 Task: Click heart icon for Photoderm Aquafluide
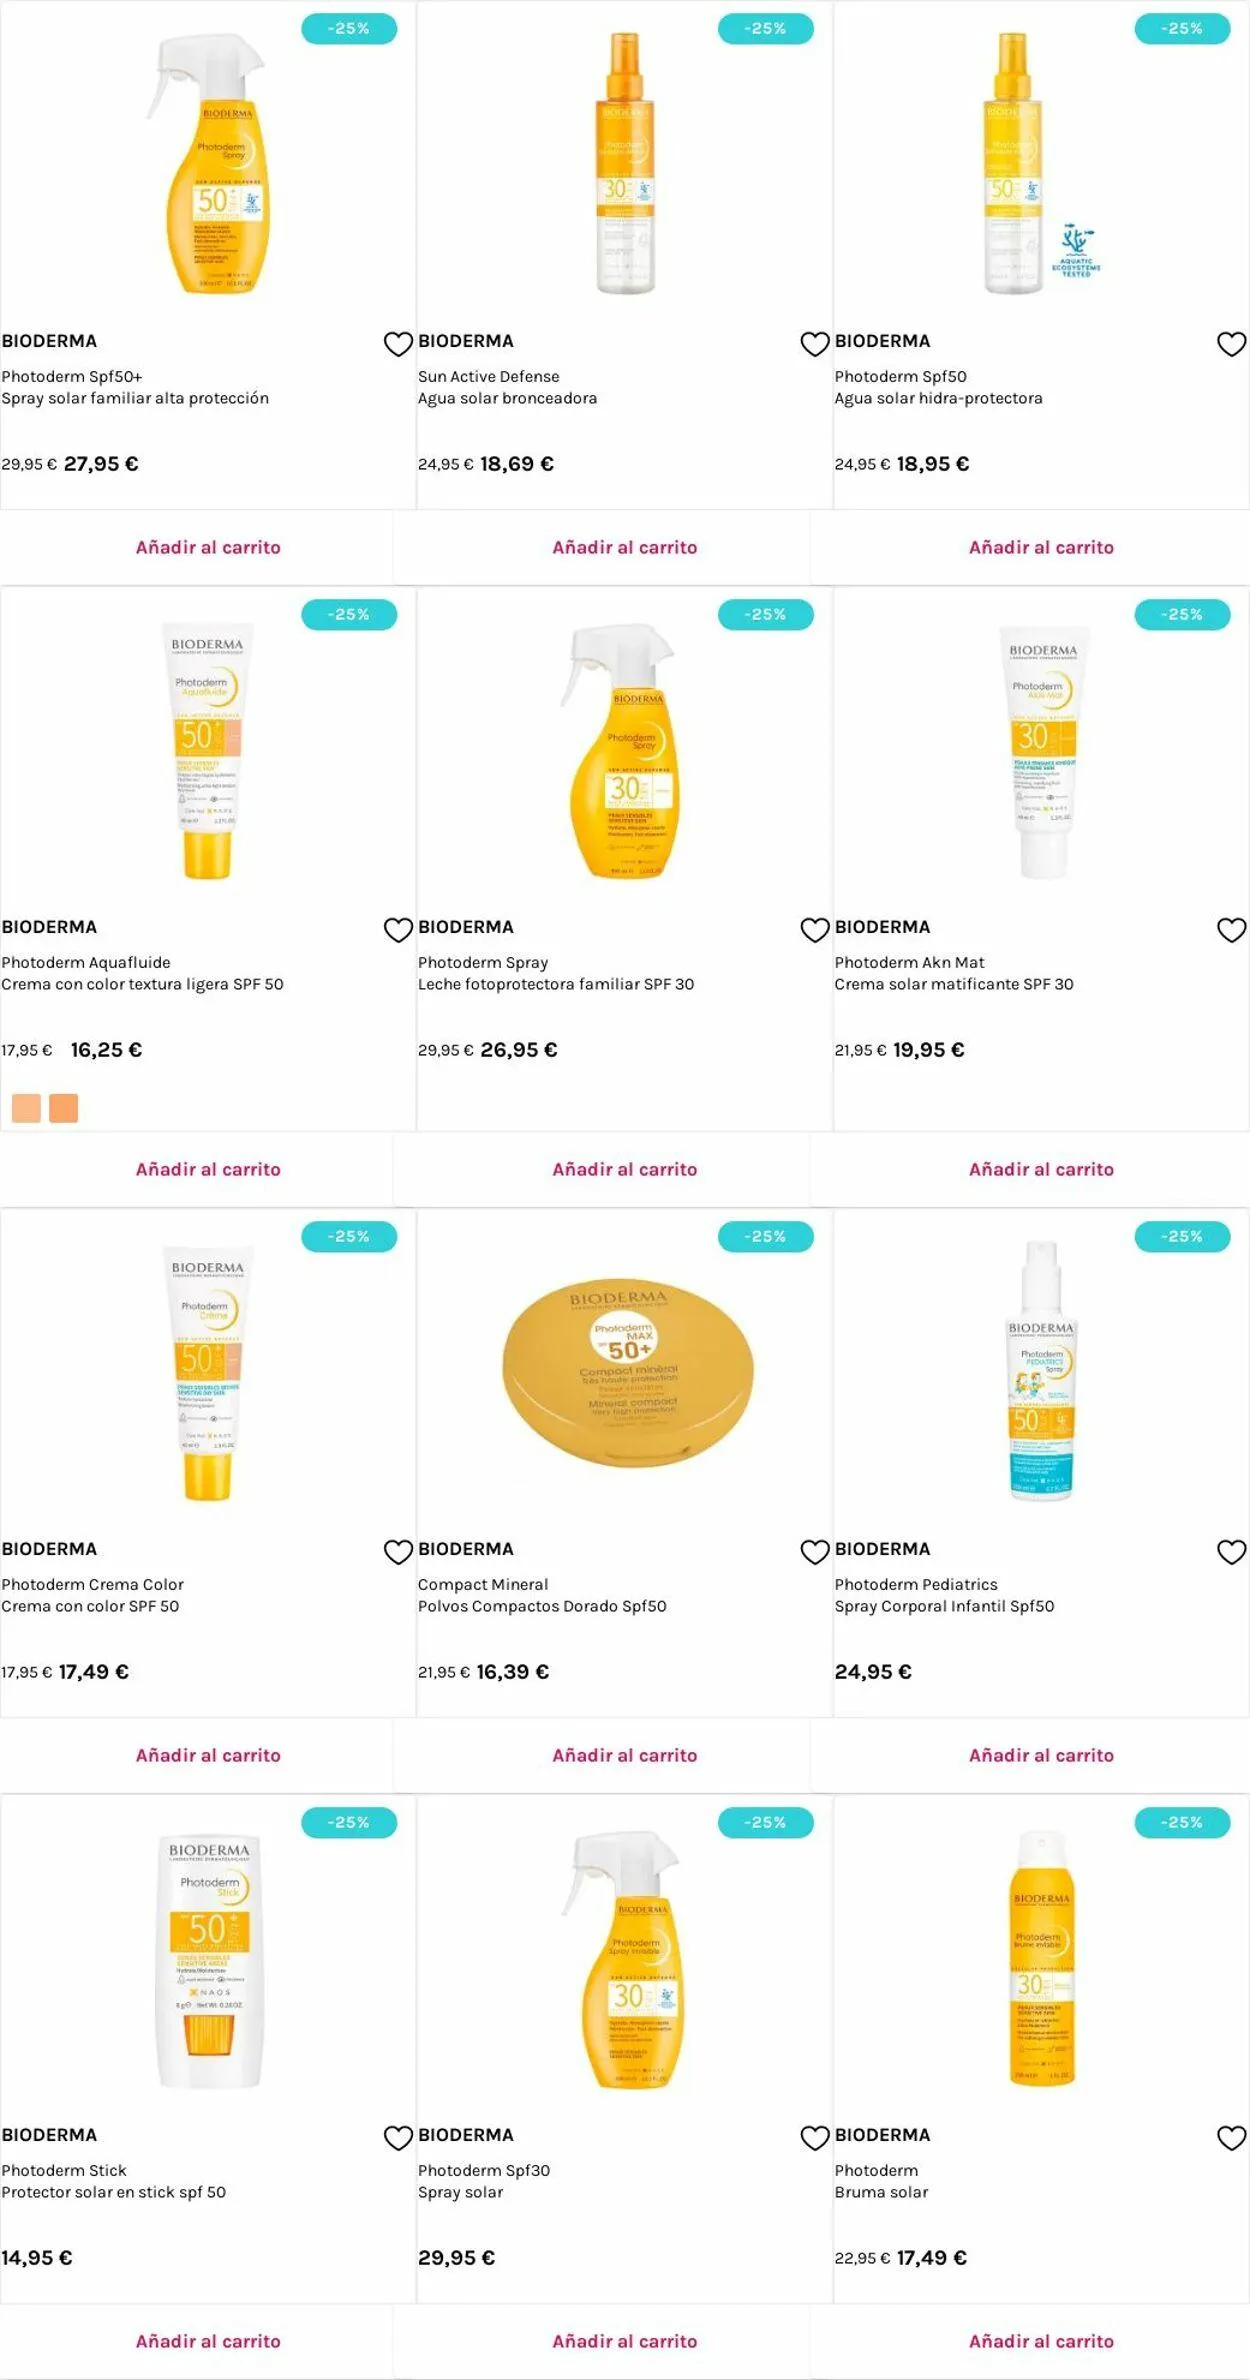[x=398, y=930]
